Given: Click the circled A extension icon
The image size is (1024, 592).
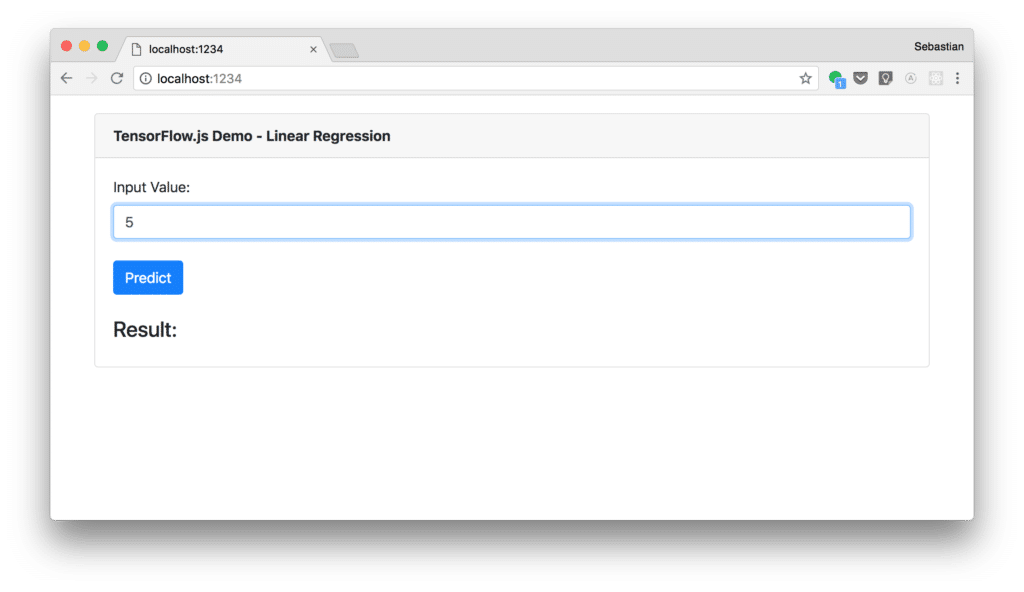Looking at the screenshot, I should tap(910, 78).
